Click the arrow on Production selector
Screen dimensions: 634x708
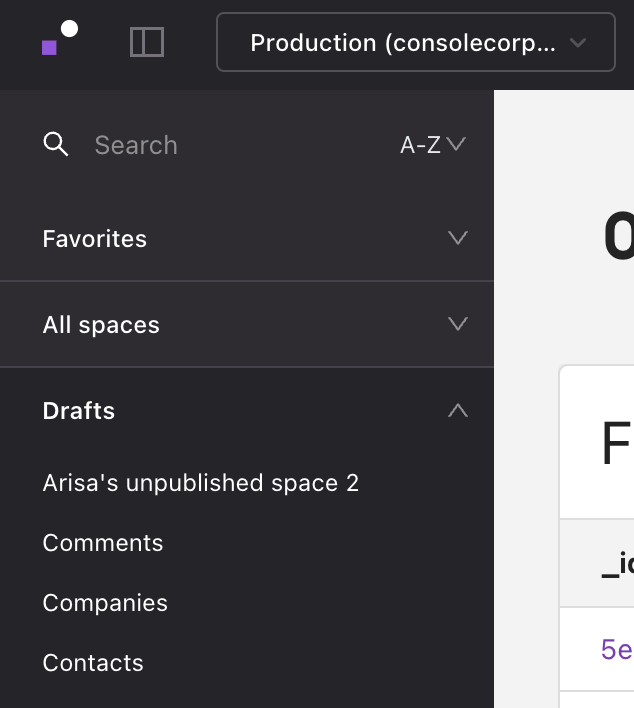577,43
